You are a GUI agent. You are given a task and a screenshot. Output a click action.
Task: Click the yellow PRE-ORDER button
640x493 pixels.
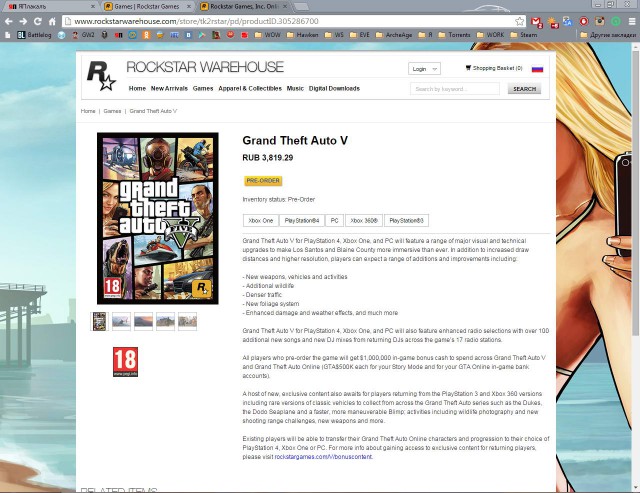coord(263,181)
